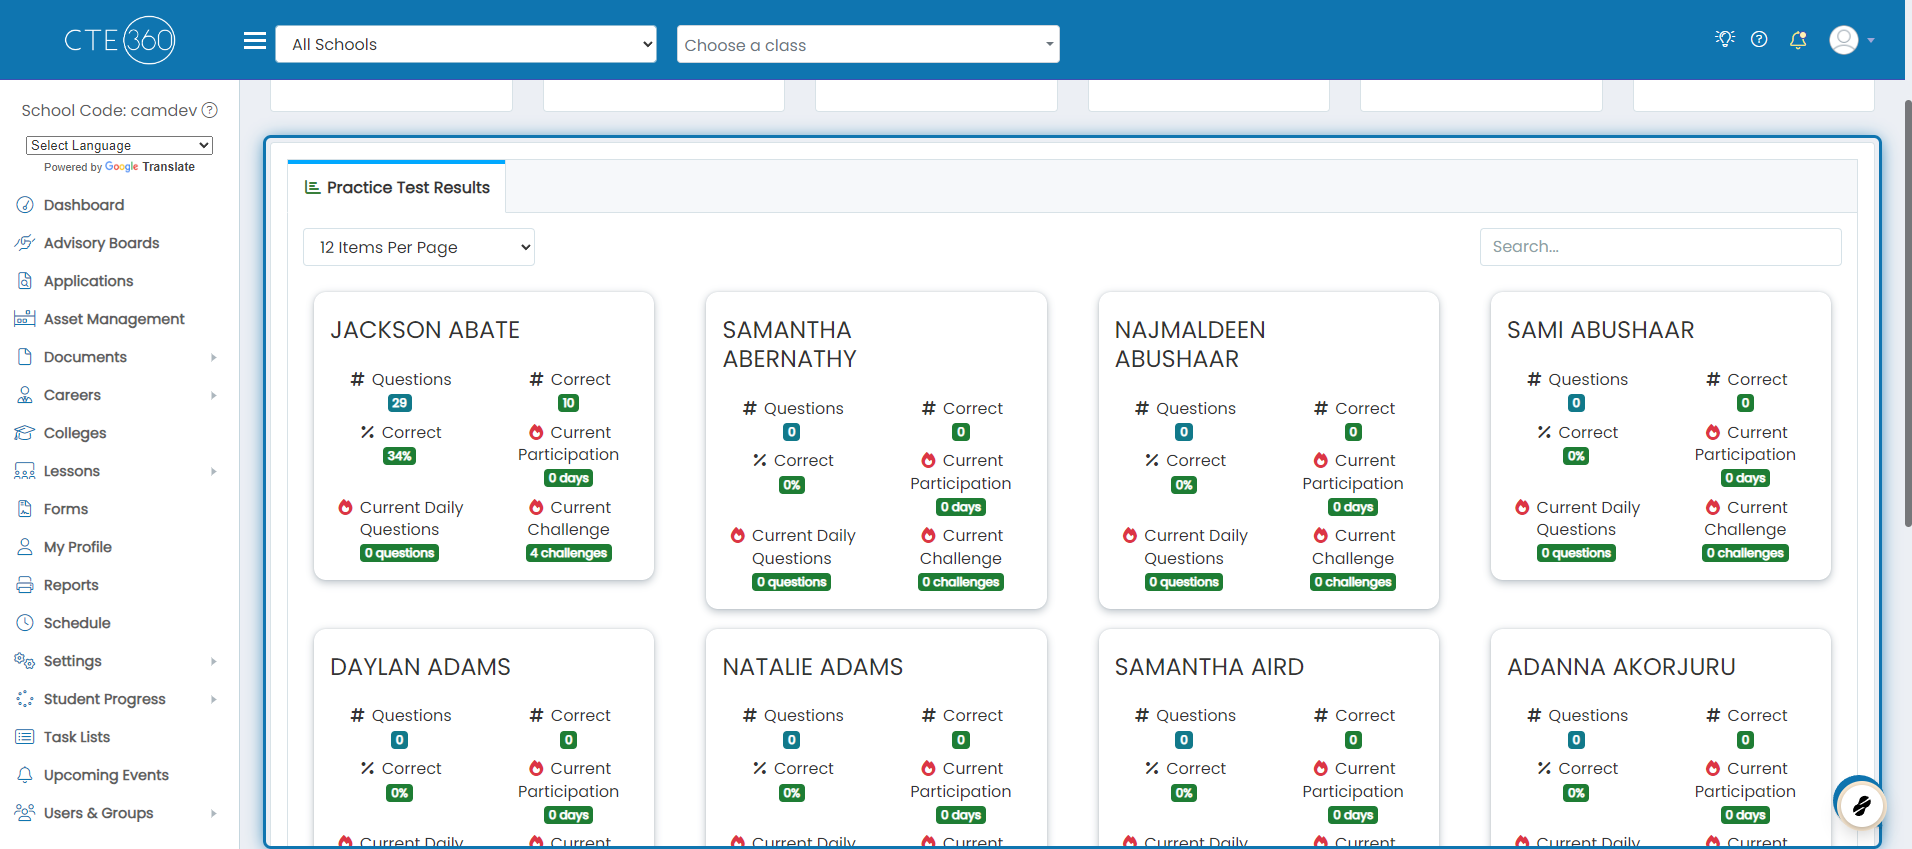Open the 12 Items Per Page dropdown
The height and width of the screenshot is (849, 1912).
point(419,247)
